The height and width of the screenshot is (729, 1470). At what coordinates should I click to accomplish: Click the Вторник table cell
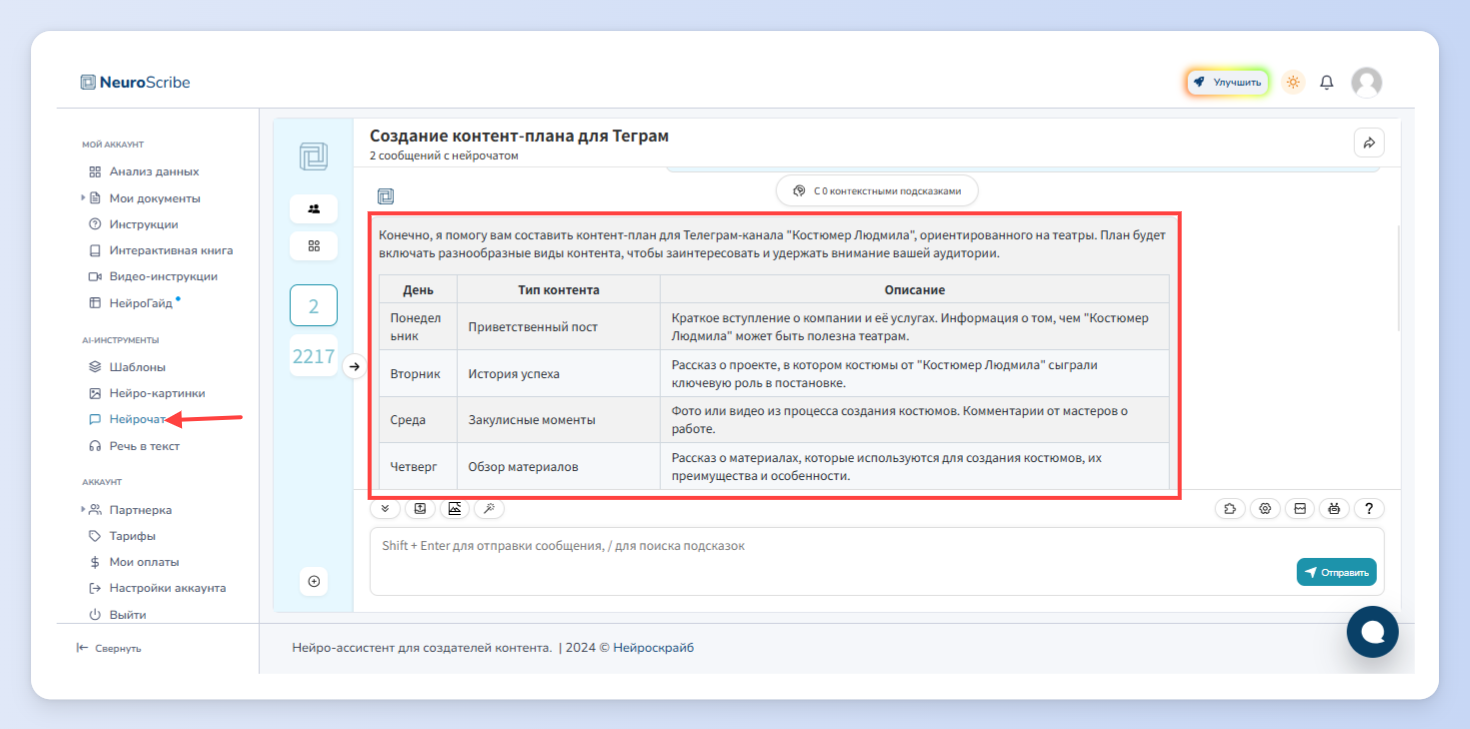pos(418,373)
